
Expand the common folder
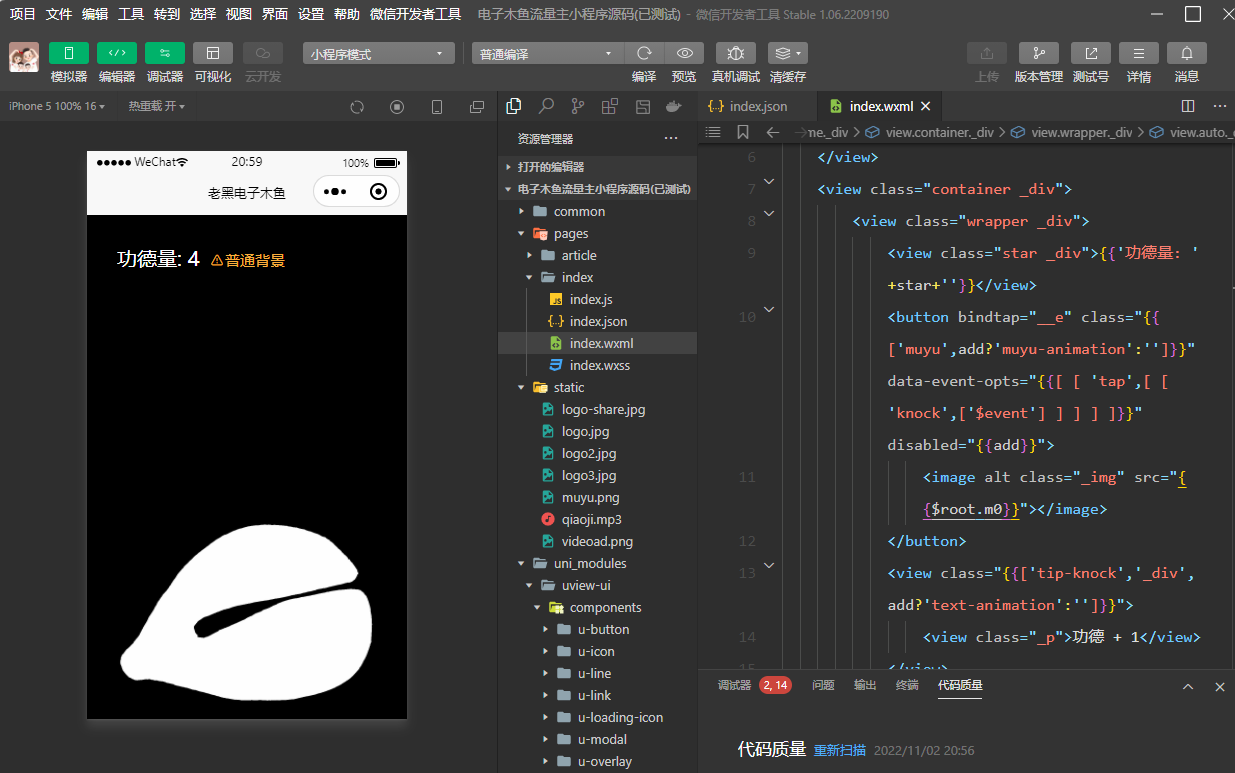579,211
